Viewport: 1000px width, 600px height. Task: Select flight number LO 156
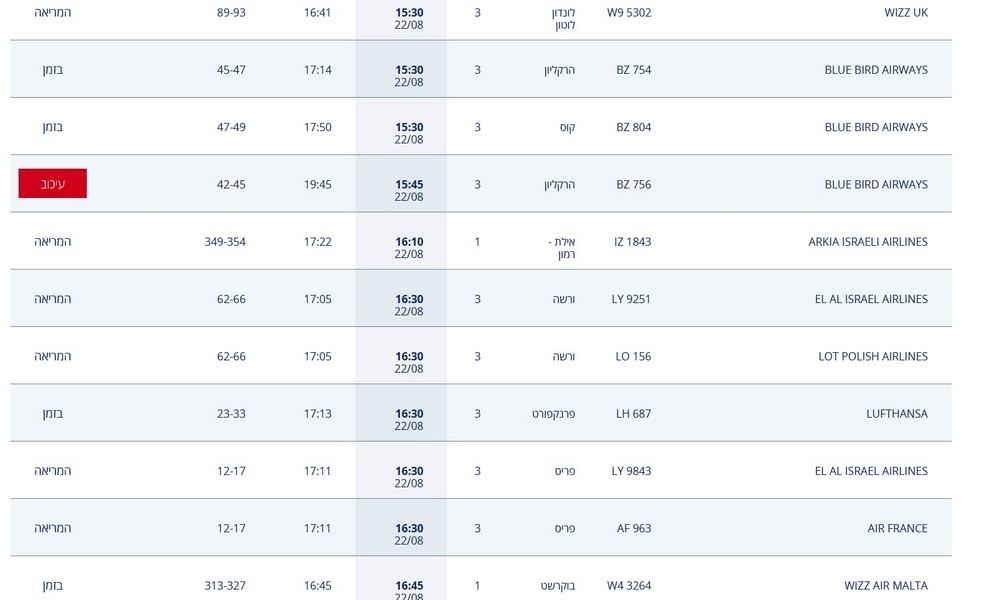coord(633,356)
